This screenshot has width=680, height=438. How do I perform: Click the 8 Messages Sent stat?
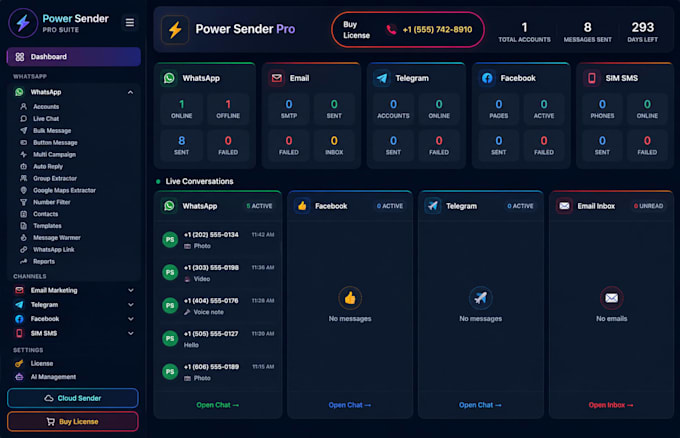[x=587, y=32]
